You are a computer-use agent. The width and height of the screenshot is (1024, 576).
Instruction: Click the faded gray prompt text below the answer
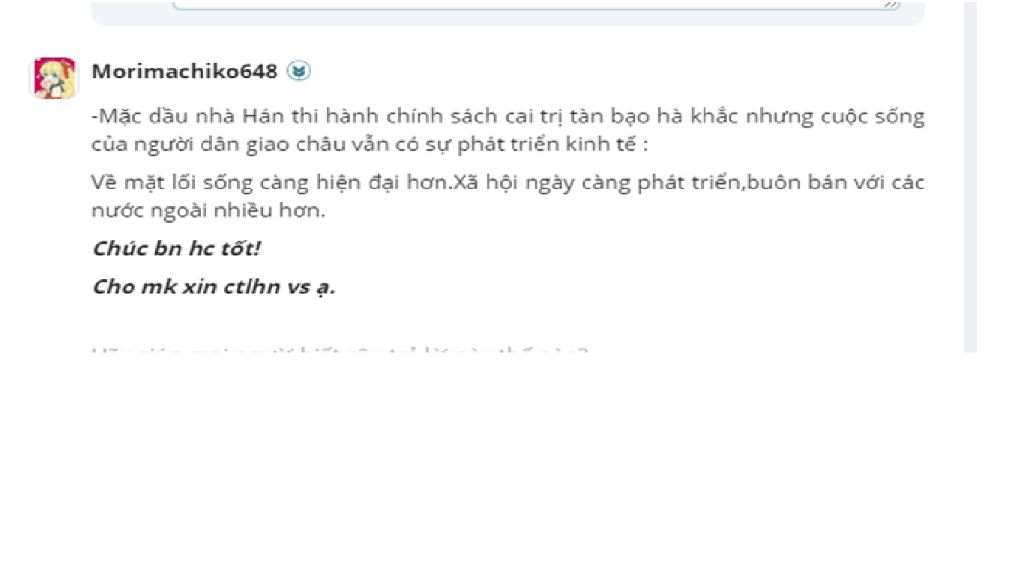pos(340,351)
